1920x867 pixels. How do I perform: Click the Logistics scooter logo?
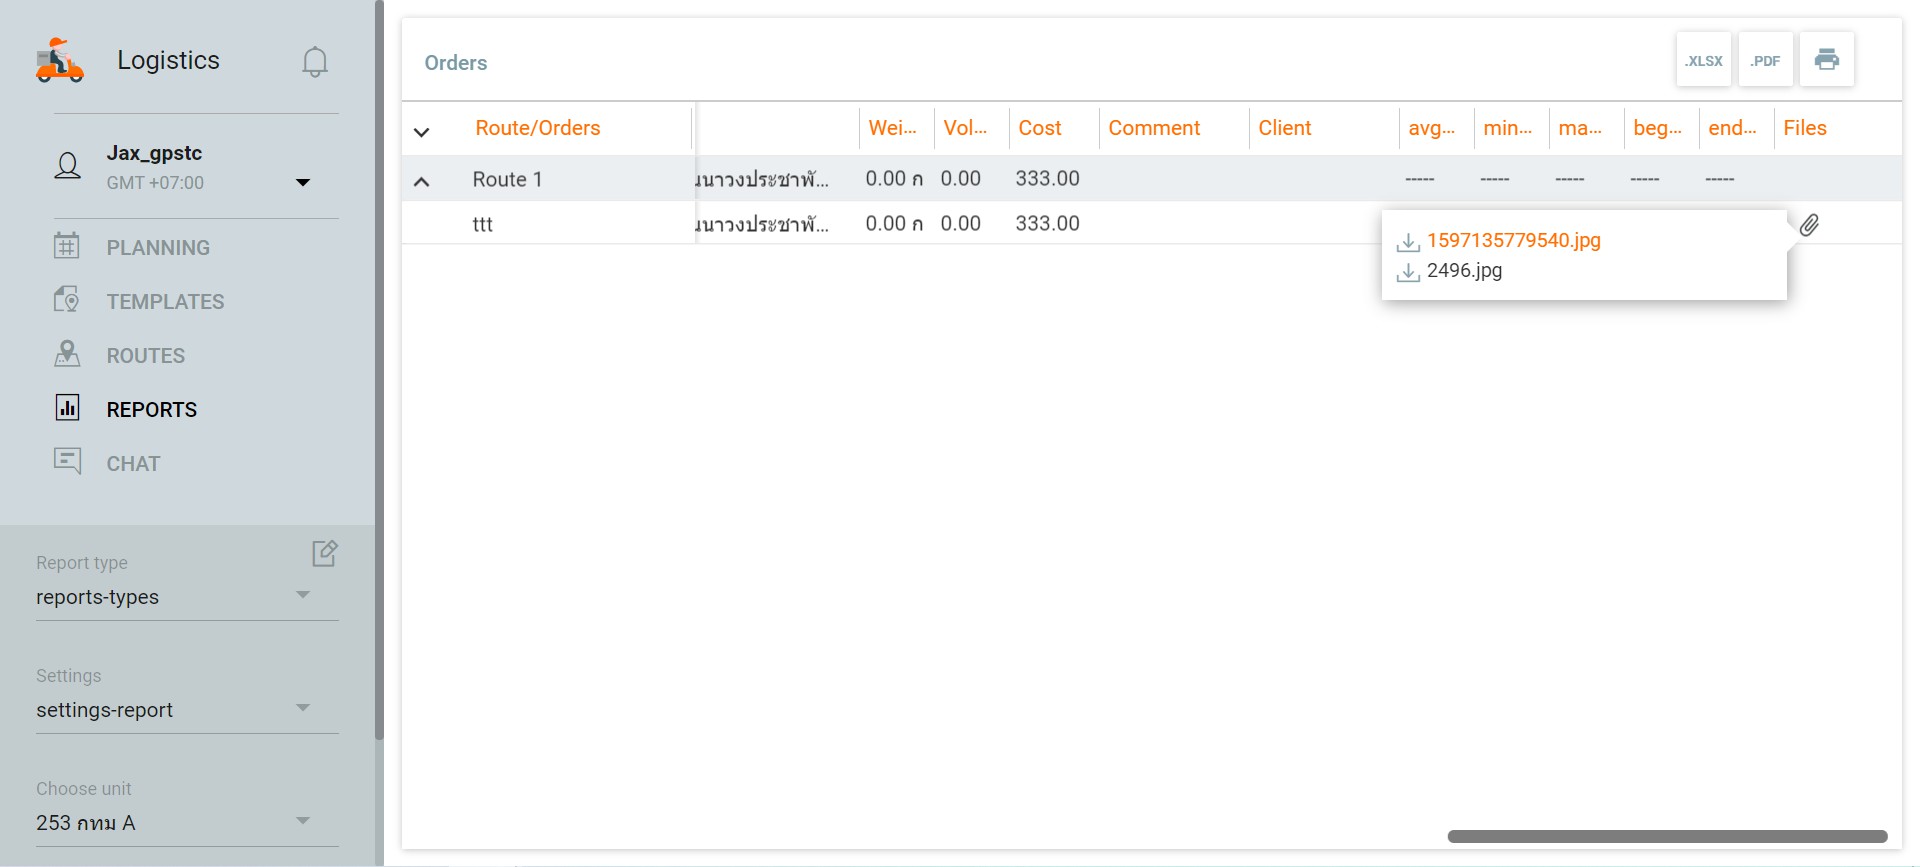pyautogui.click(x=60, y=61)
